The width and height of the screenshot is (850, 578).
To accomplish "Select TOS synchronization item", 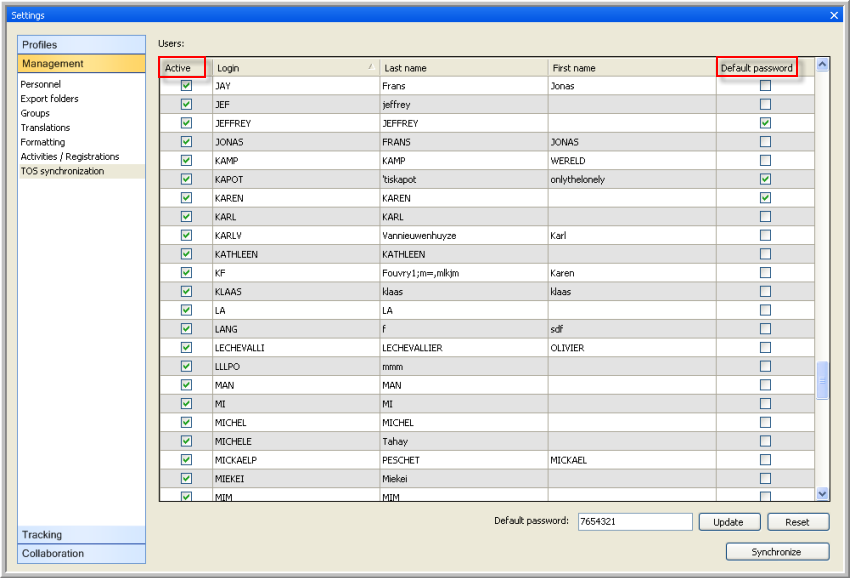I will coord(62,171).
